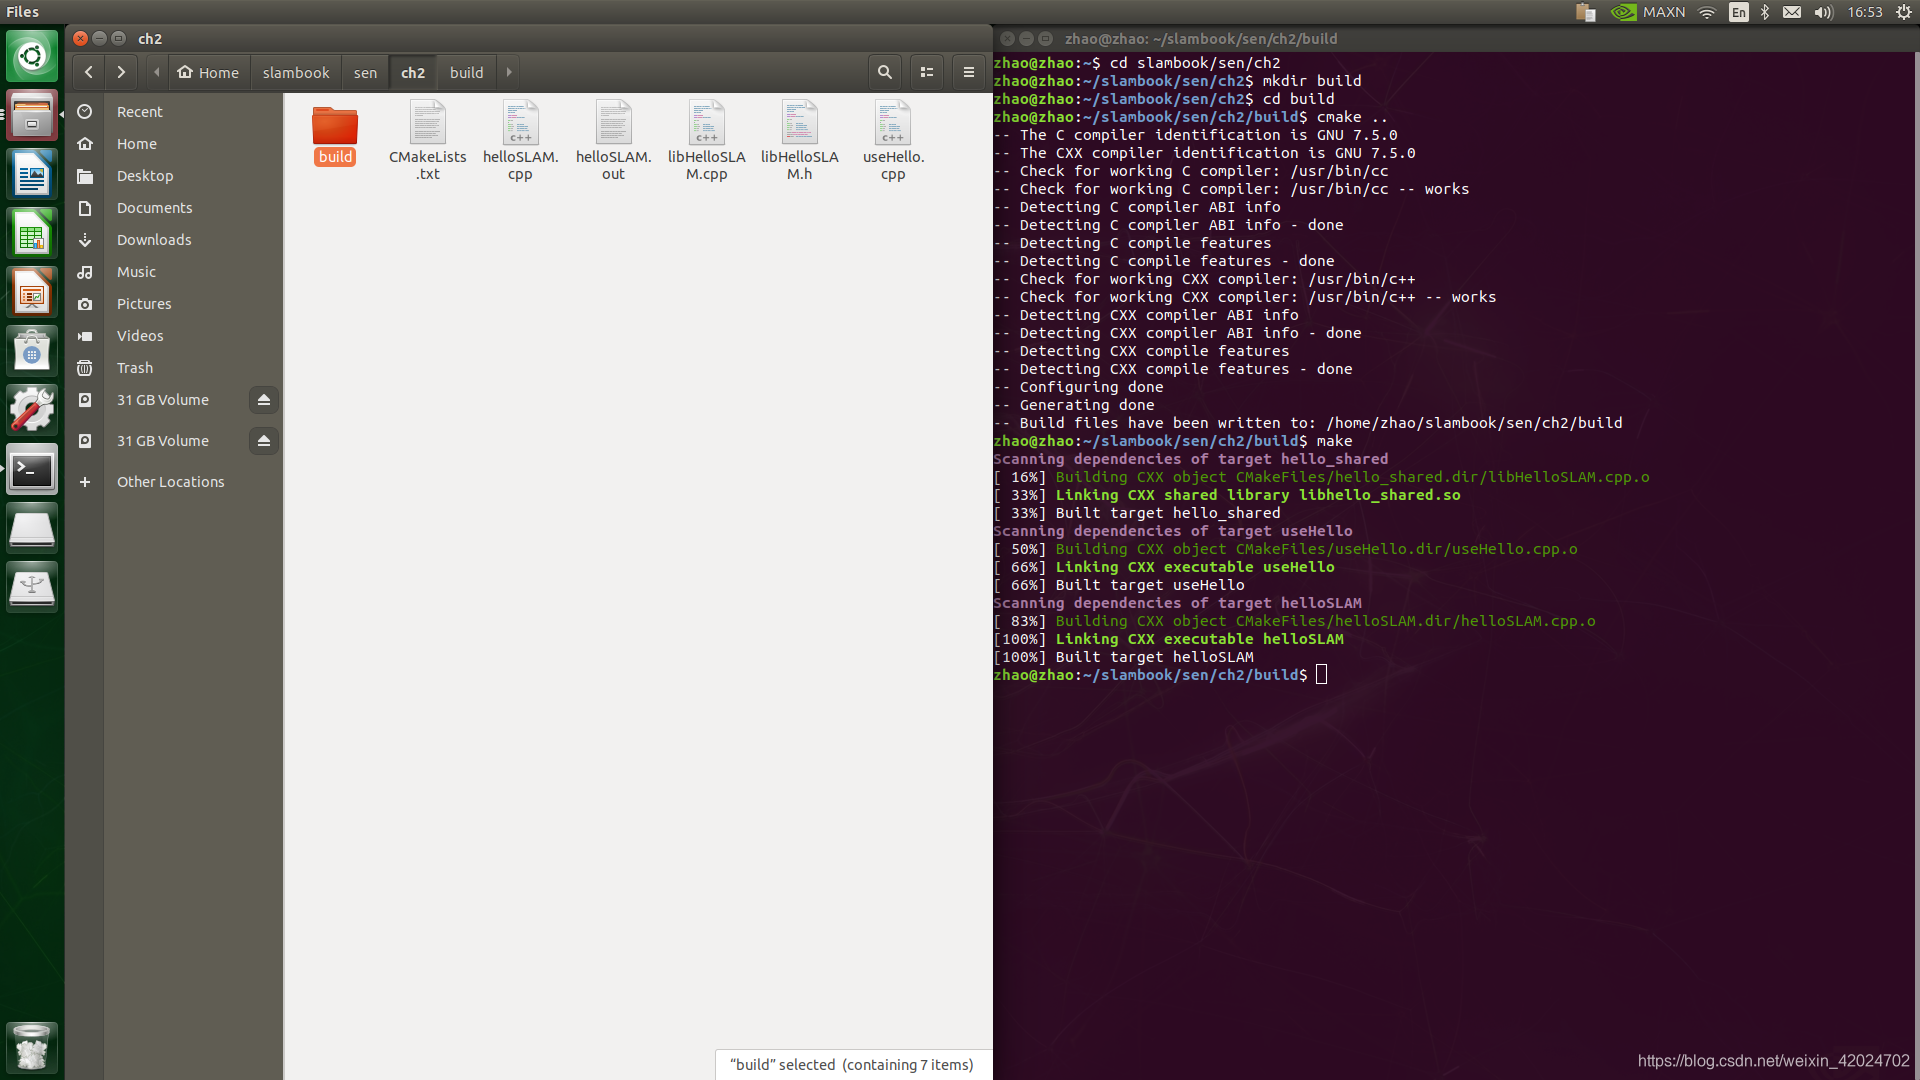
Task: Select the slambook breadcrumb segment
Action: click(296, 73)
